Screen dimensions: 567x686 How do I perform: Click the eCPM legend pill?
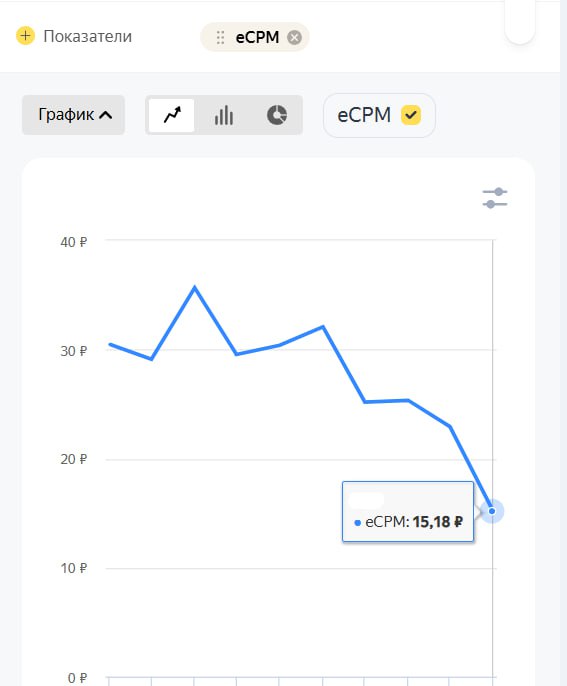pos(379,116)
